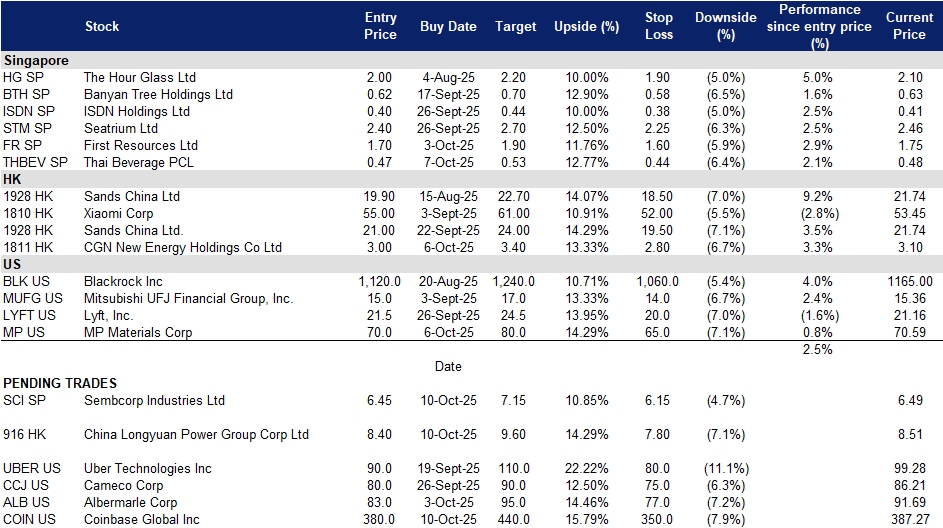Click the MP US ticker

pos(24,332)
